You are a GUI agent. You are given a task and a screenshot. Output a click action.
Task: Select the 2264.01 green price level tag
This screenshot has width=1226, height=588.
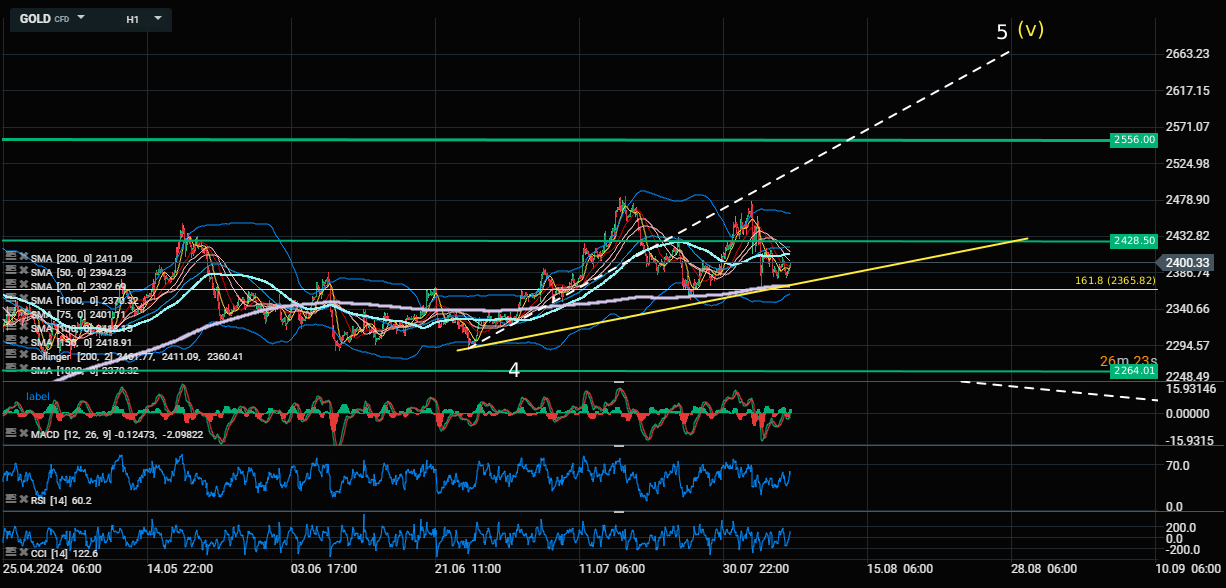[1133, 371]
